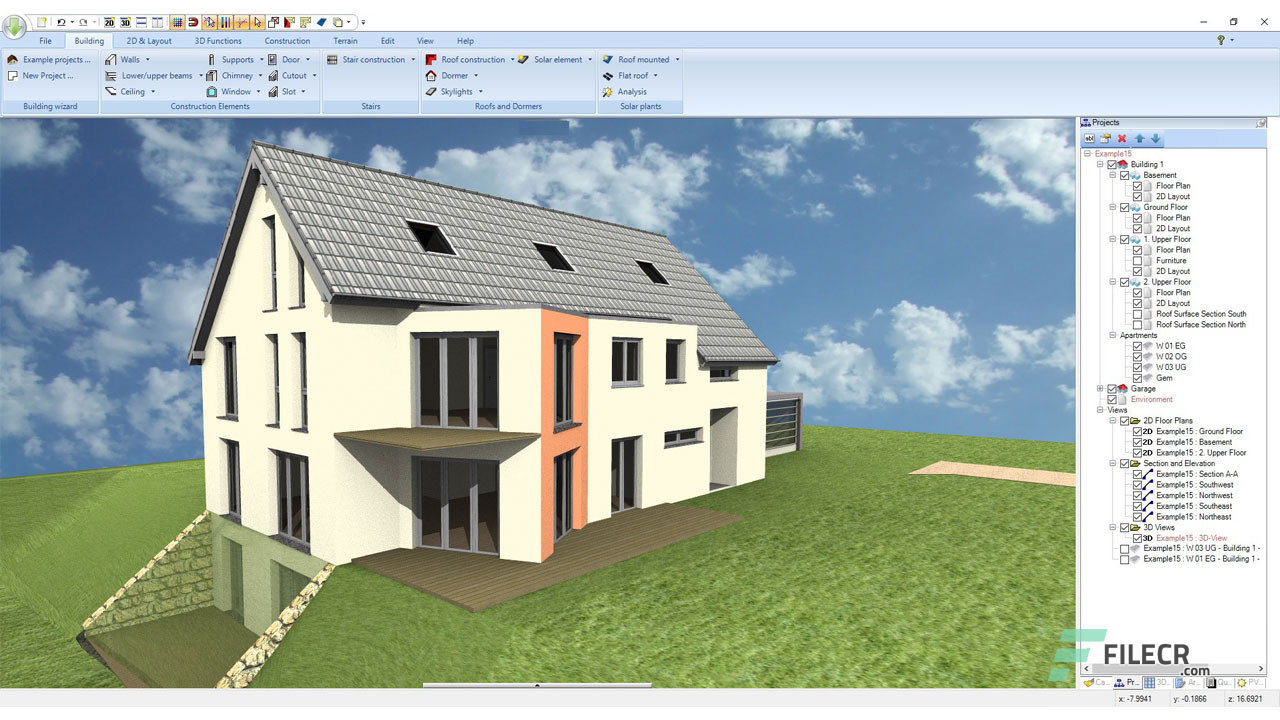Click Example projects ... button
1280x720 pixels.
pyautogui.click(x=48, y=60)
